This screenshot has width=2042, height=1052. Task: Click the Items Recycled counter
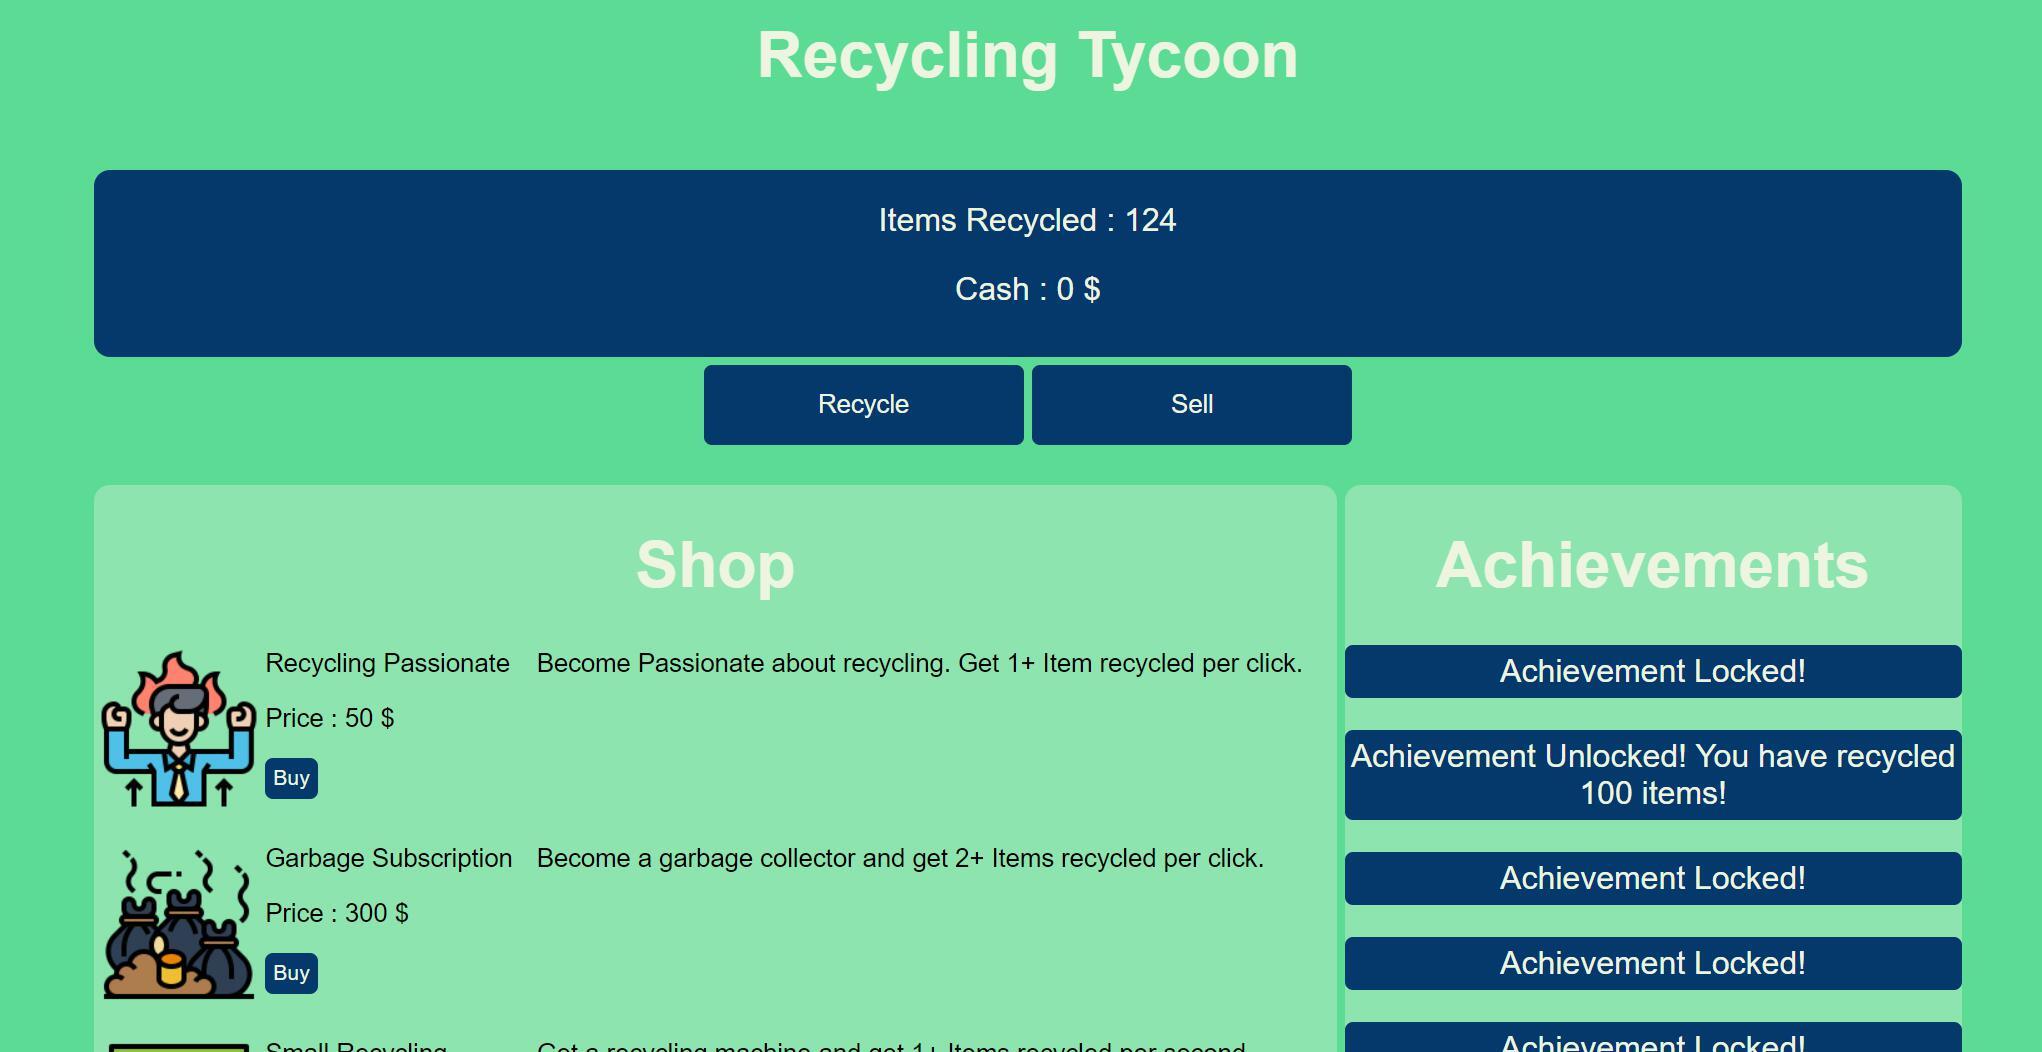tap(1027, 221)
